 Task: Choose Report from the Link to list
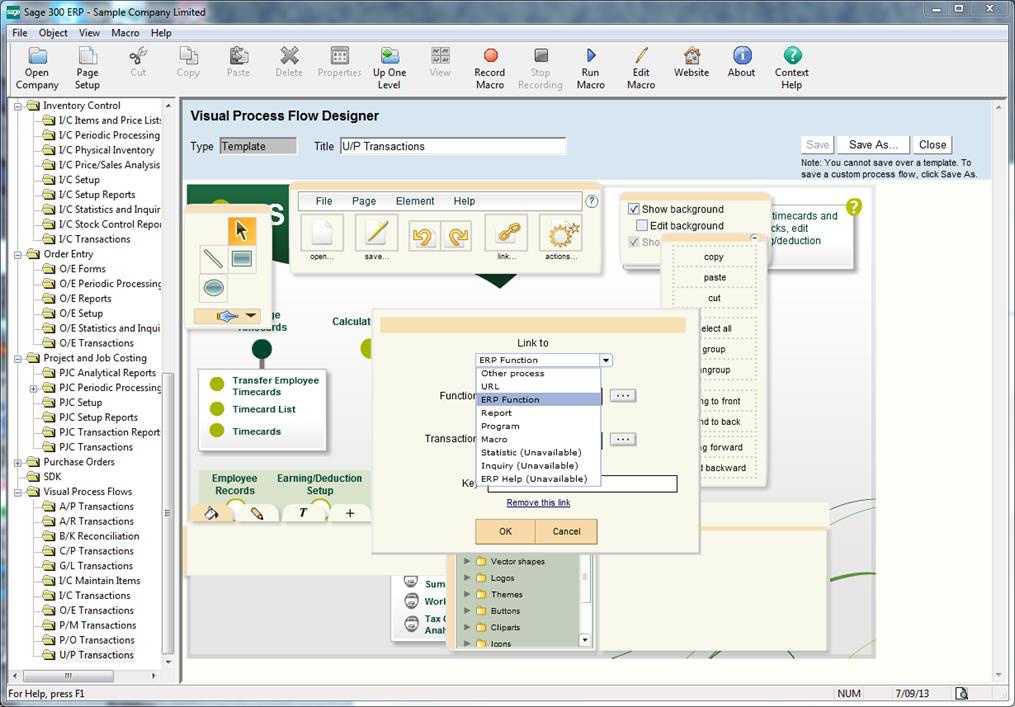(539, 413)
